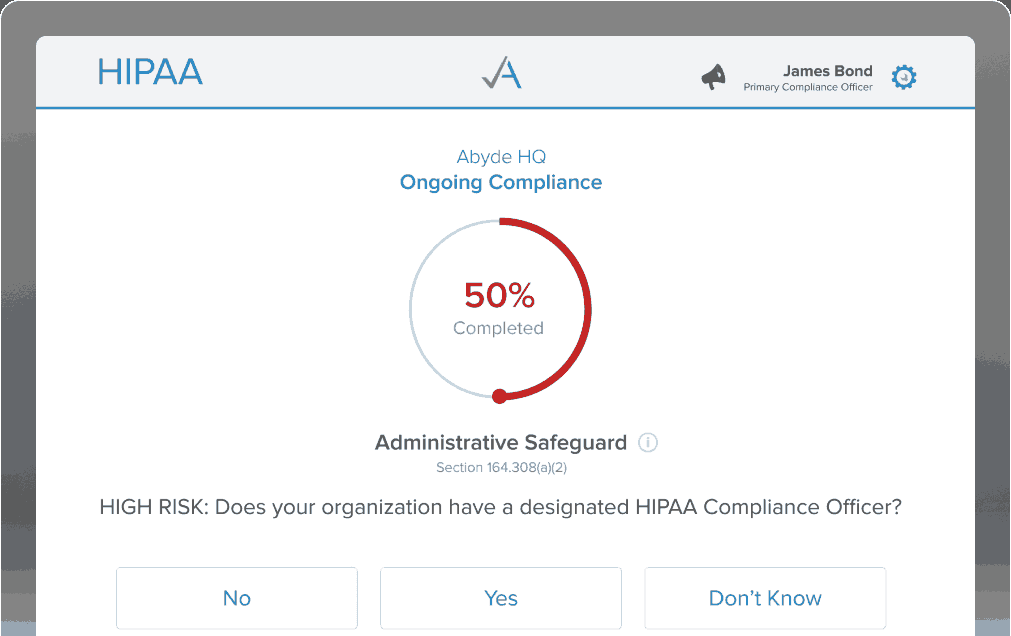Click the Primary Compliance Officer subtitle
The image size is (1011, 636).
tap(806, 87)
